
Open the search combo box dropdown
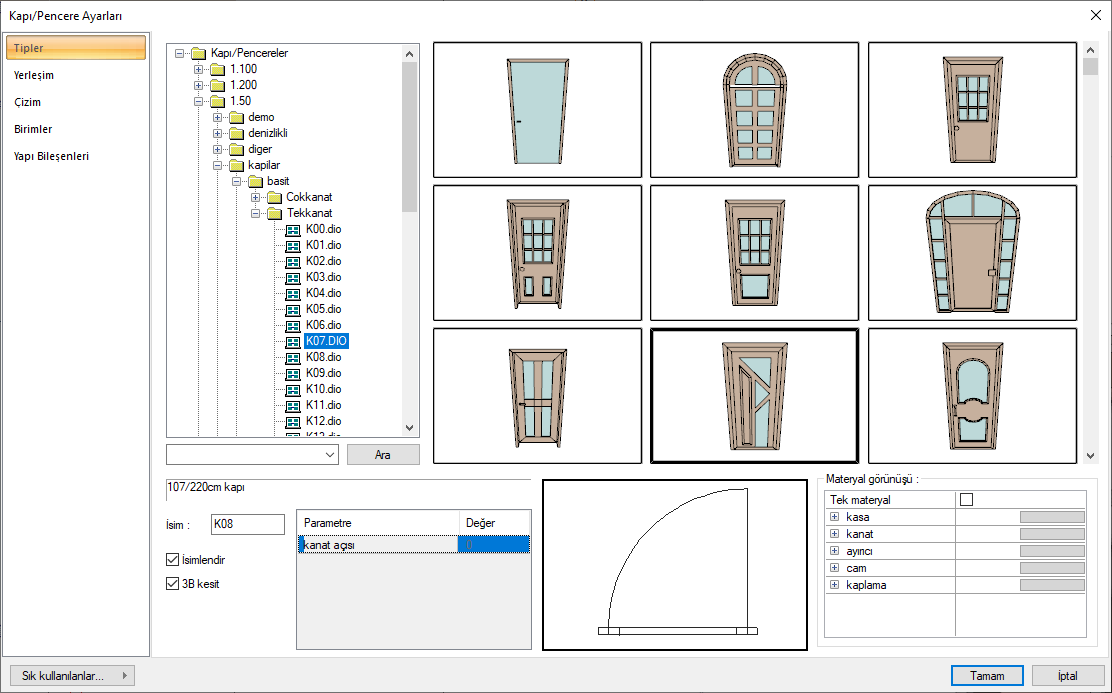click(331, 455)
